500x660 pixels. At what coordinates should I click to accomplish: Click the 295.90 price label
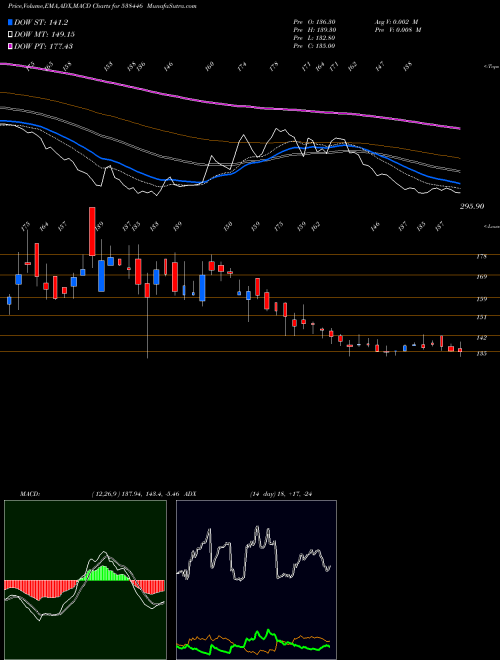[x=471, y=206]
